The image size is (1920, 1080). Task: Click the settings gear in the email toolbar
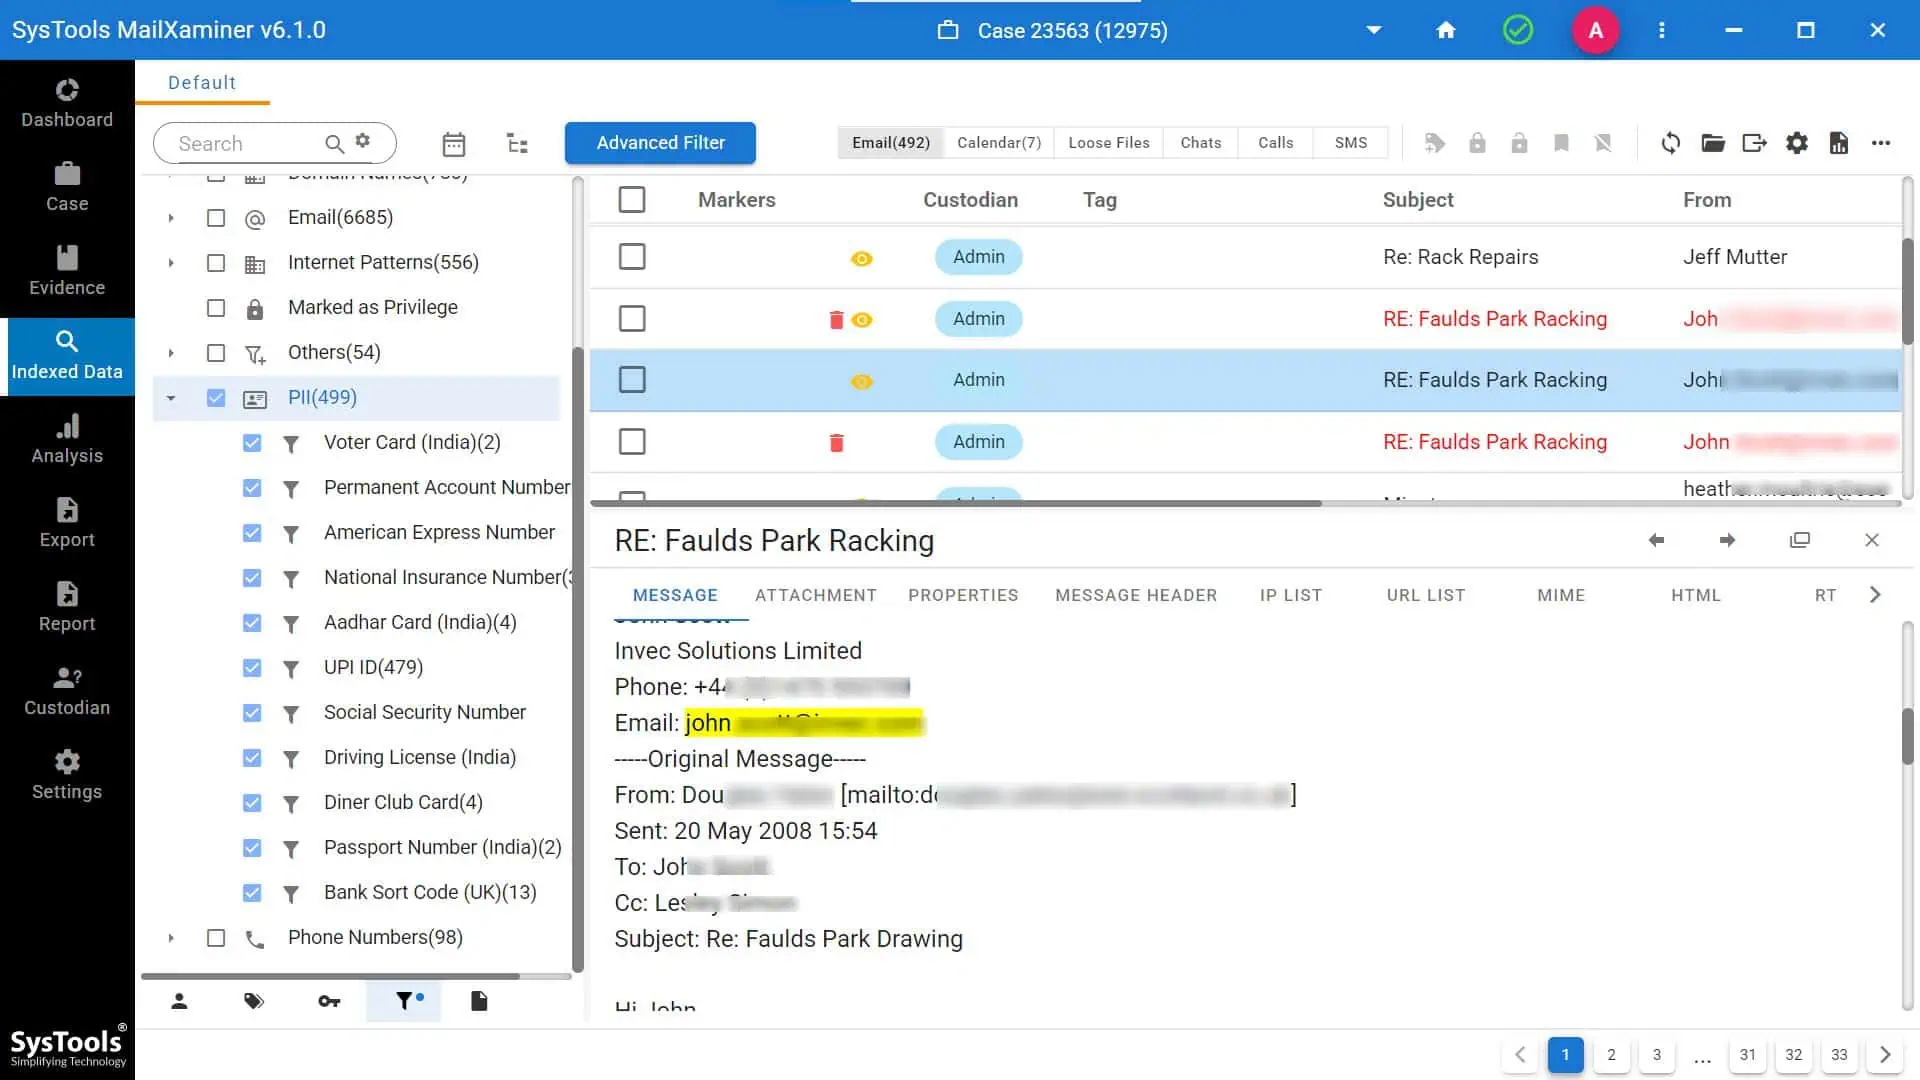(x=1796, y=143)
